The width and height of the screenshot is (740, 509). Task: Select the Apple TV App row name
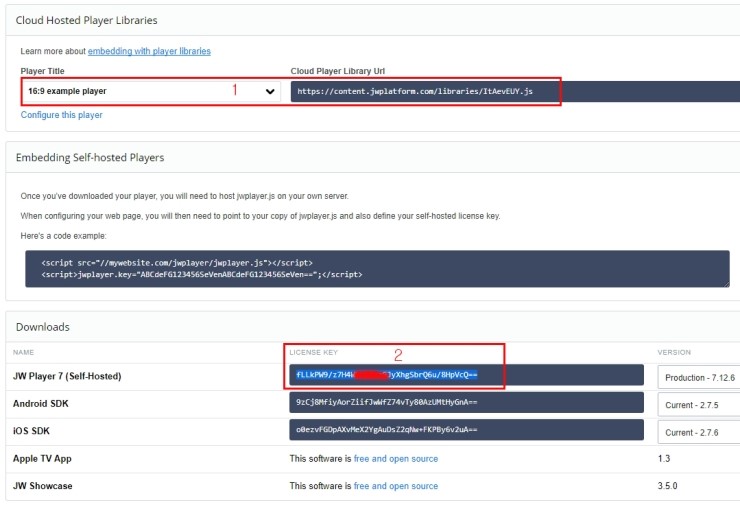42,459
